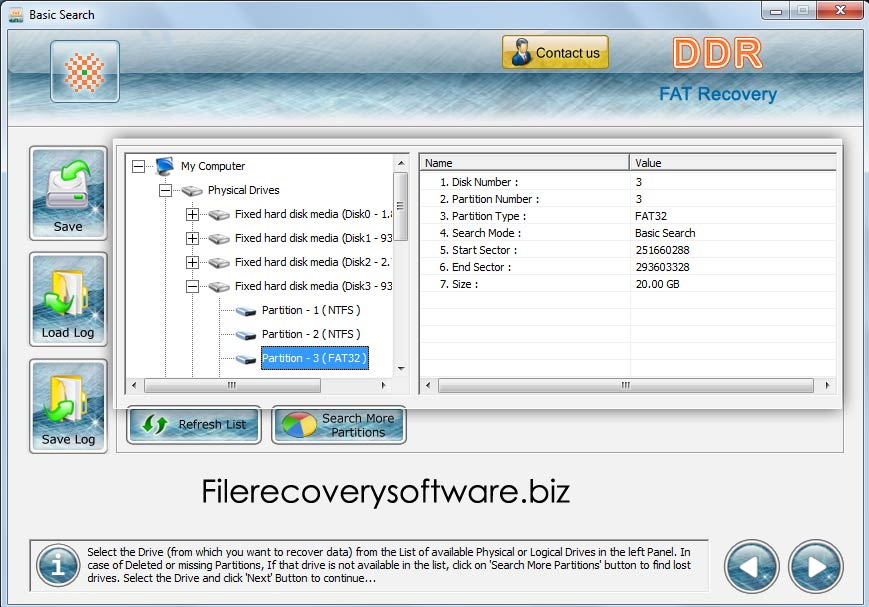Expand the Disk1 hard disk node
Screen dimensions: 869x607
[x=192, y=238]
